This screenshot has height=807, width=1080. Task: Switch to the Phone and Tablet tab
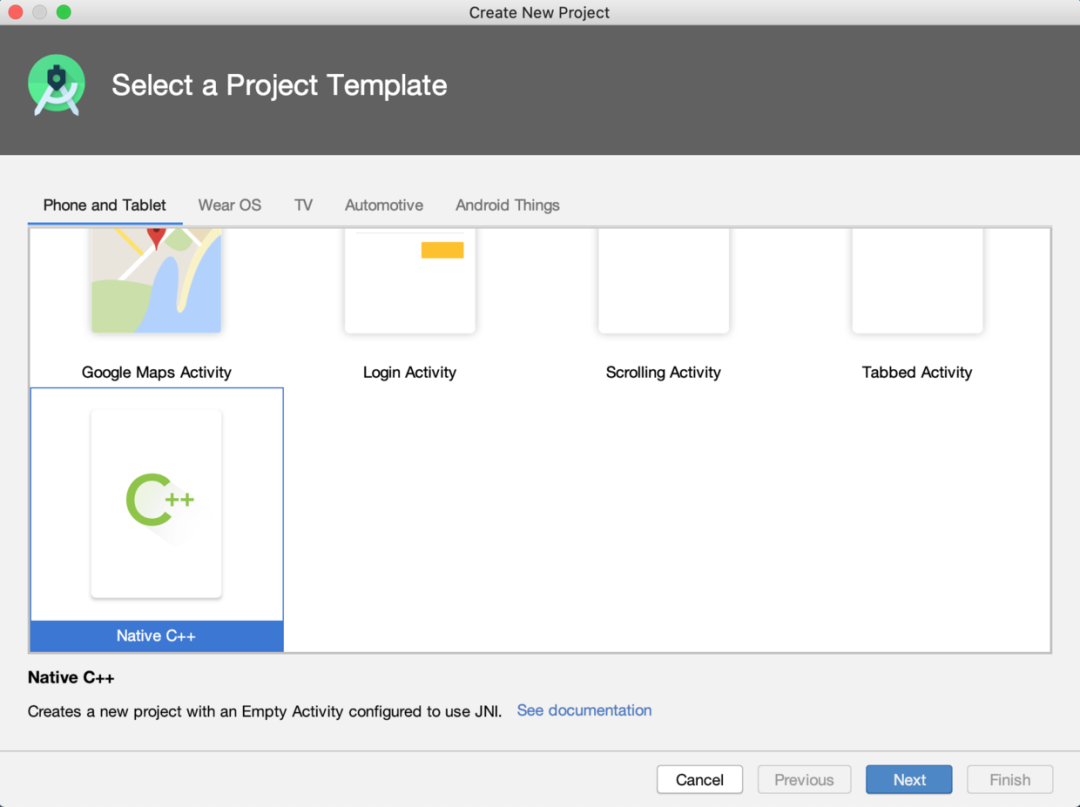pyautogui.click(x=105, y=205)
